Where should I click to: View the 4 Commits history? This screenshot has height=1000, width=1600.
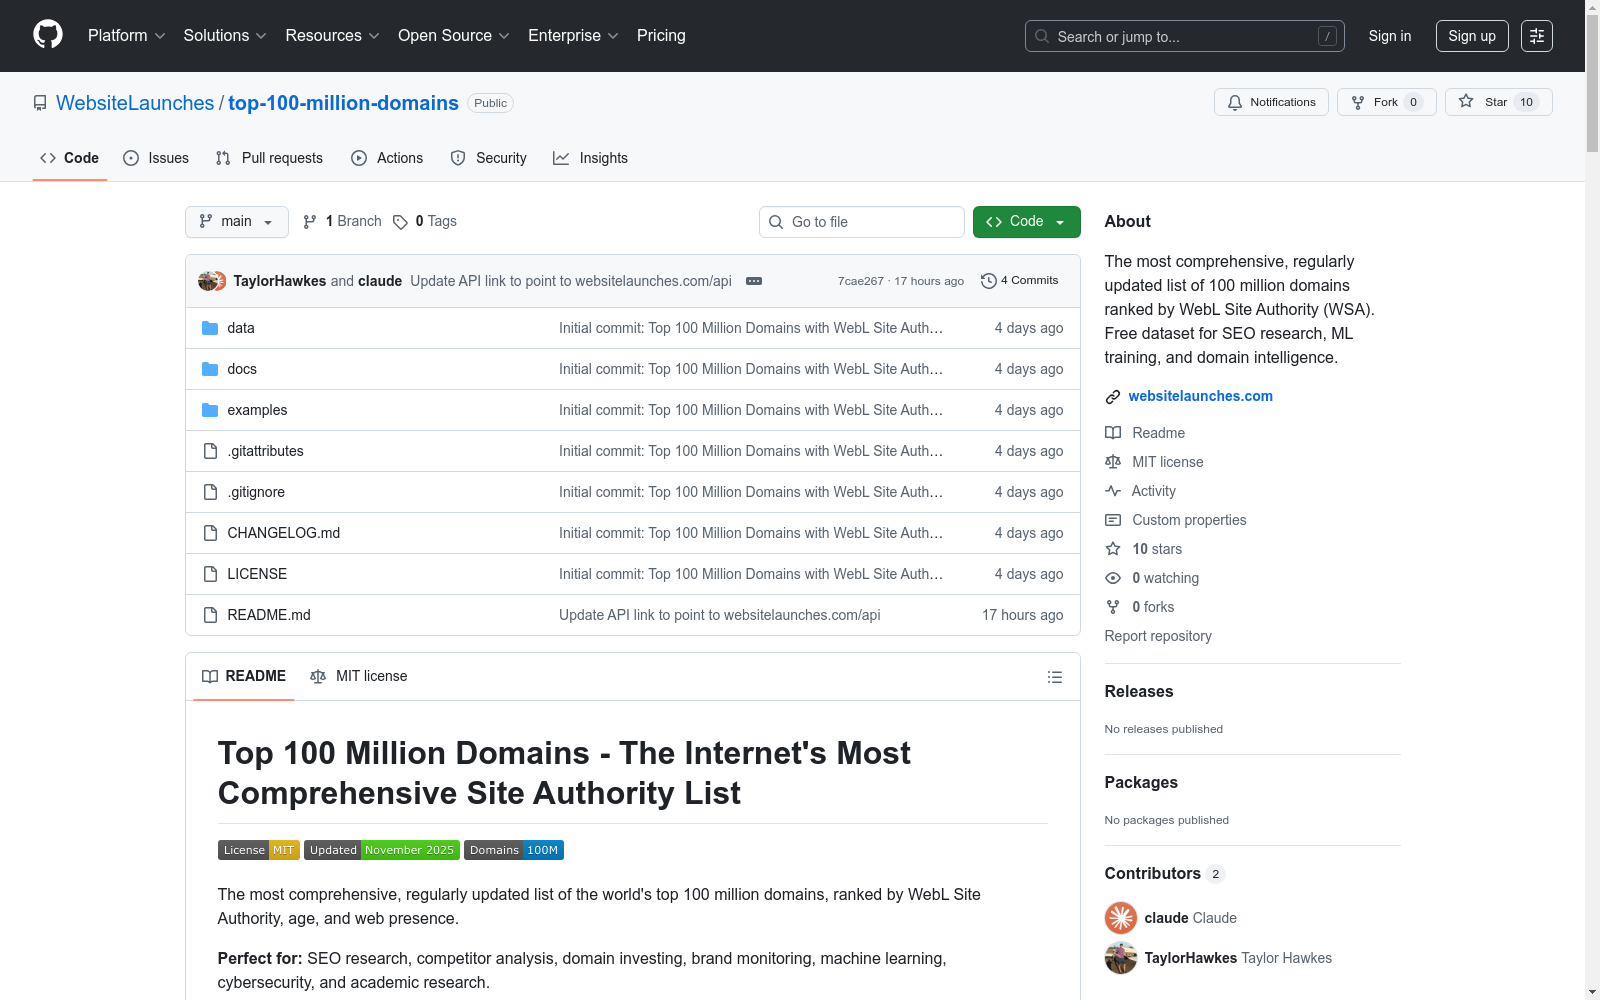(1020, 281)
